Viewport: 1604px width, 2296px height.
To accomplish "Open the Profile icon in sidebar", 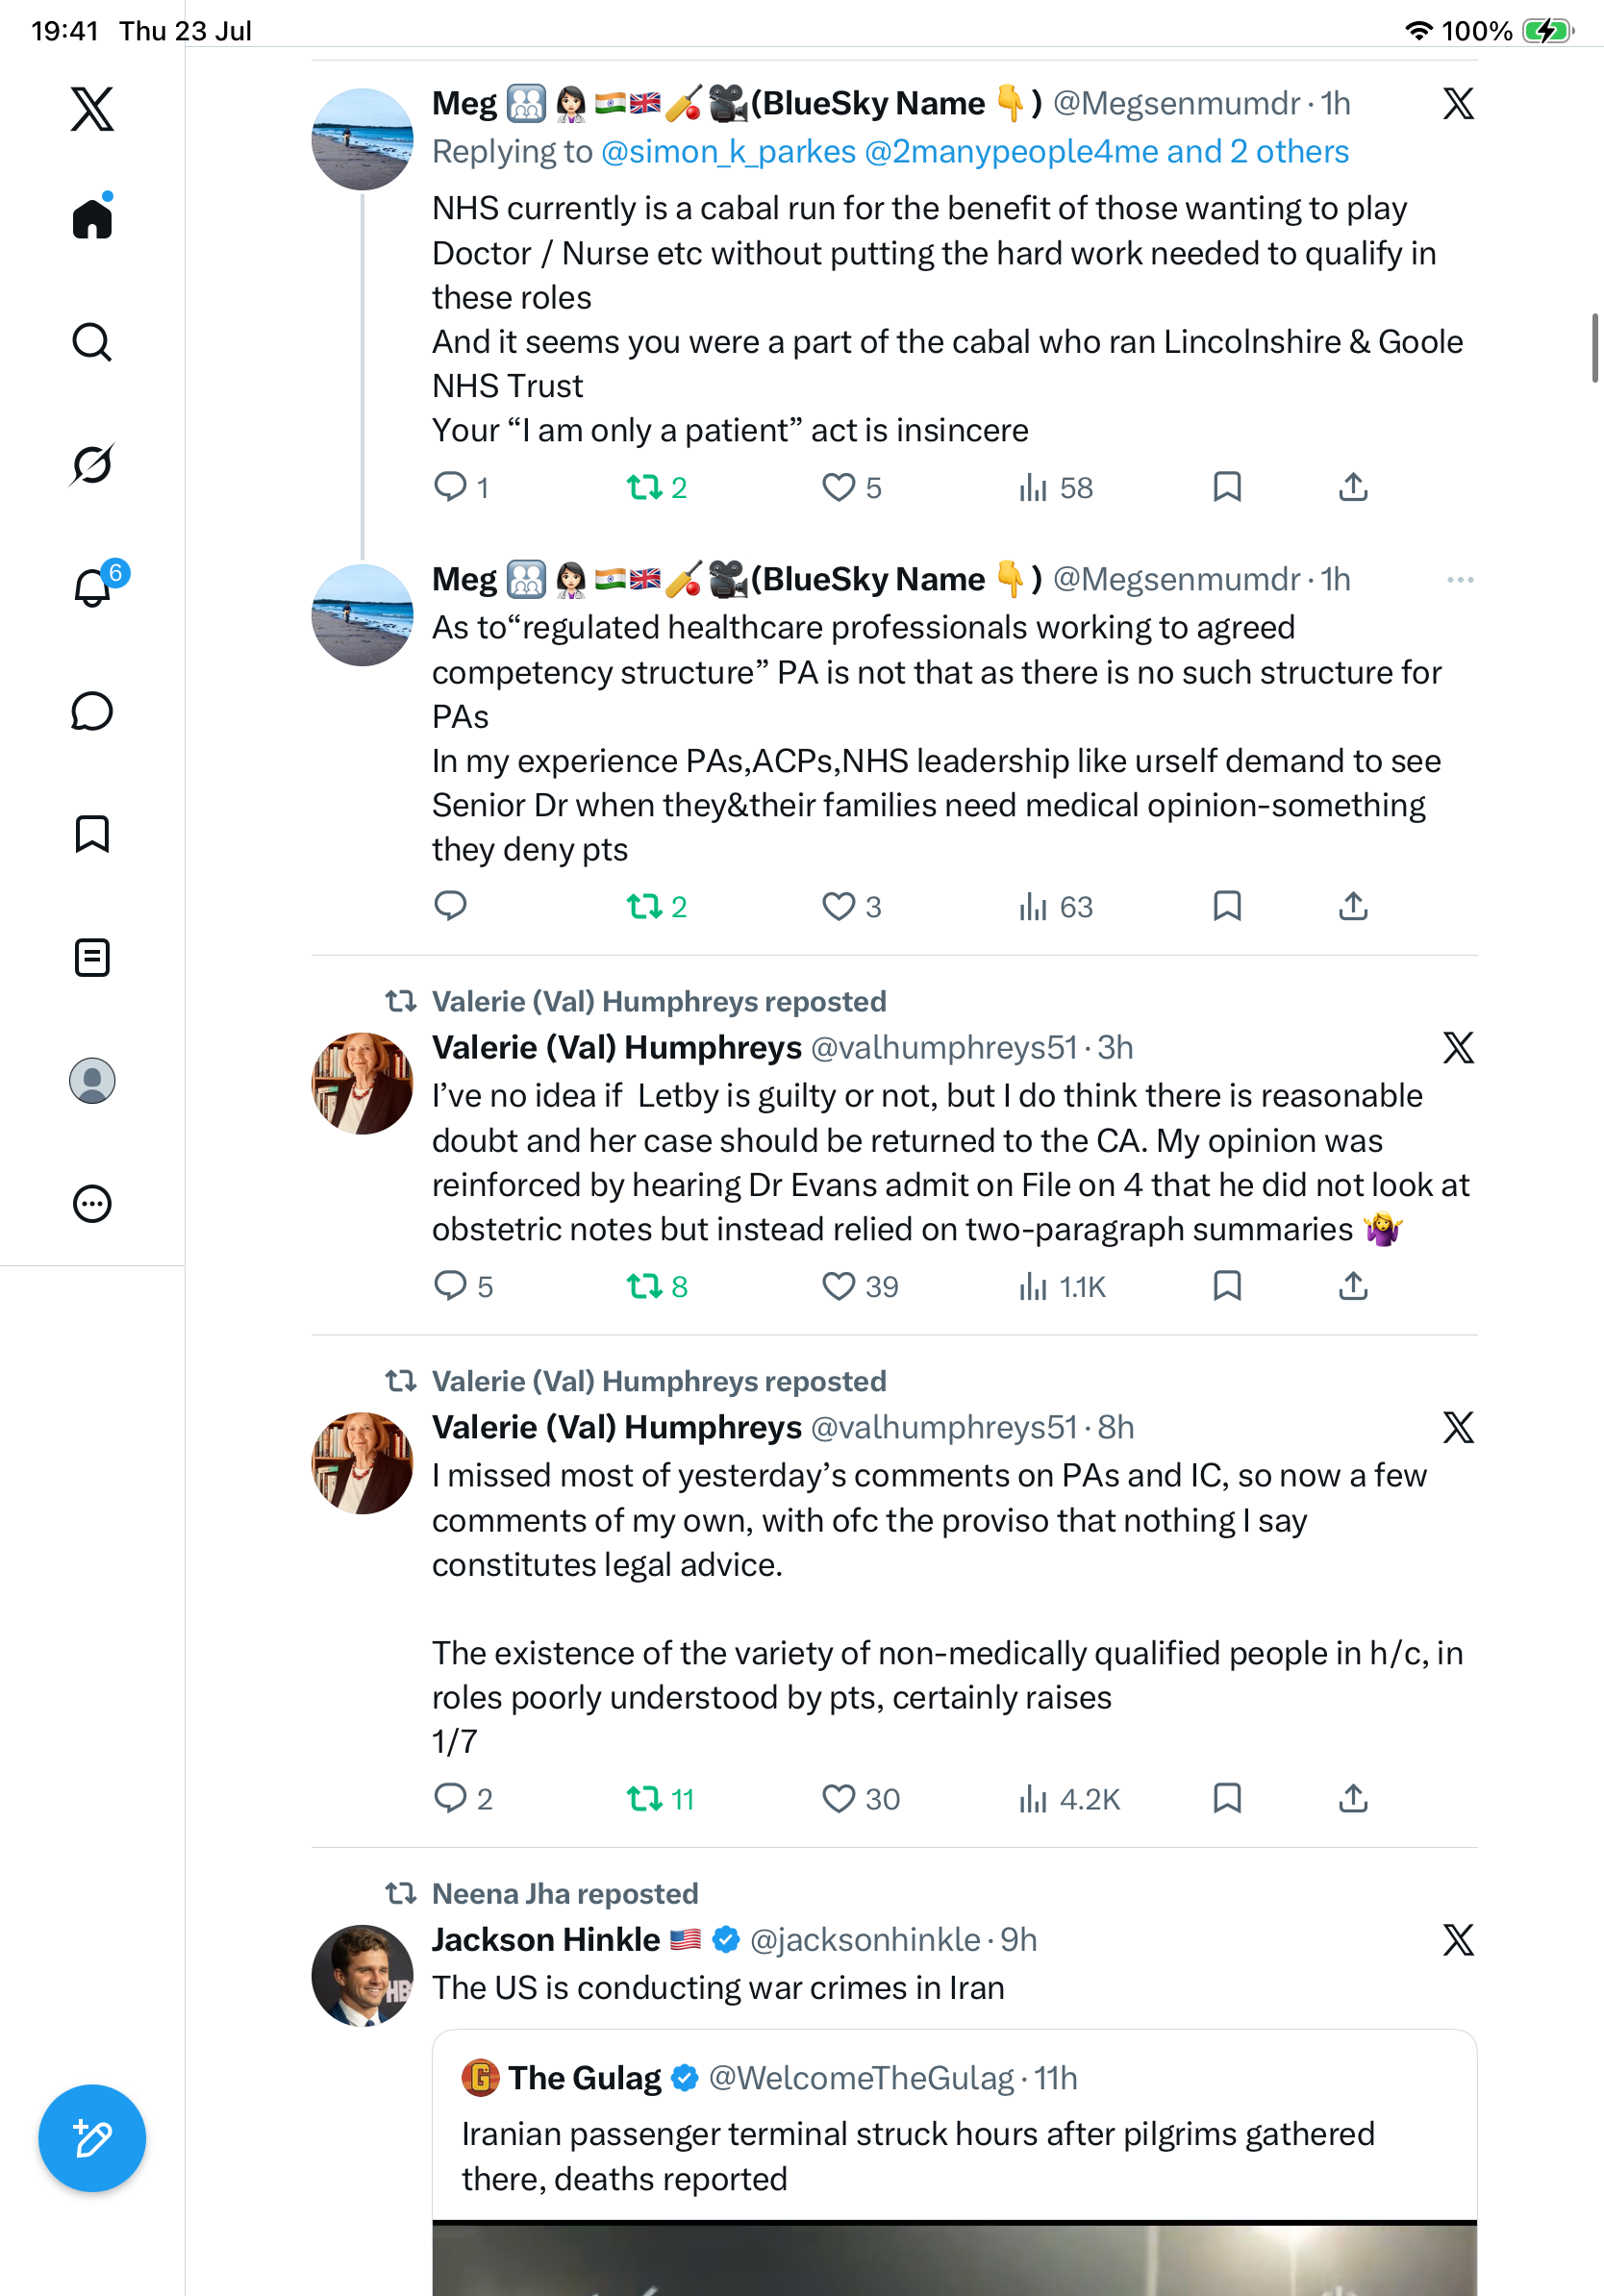I will pos(92,1081).
